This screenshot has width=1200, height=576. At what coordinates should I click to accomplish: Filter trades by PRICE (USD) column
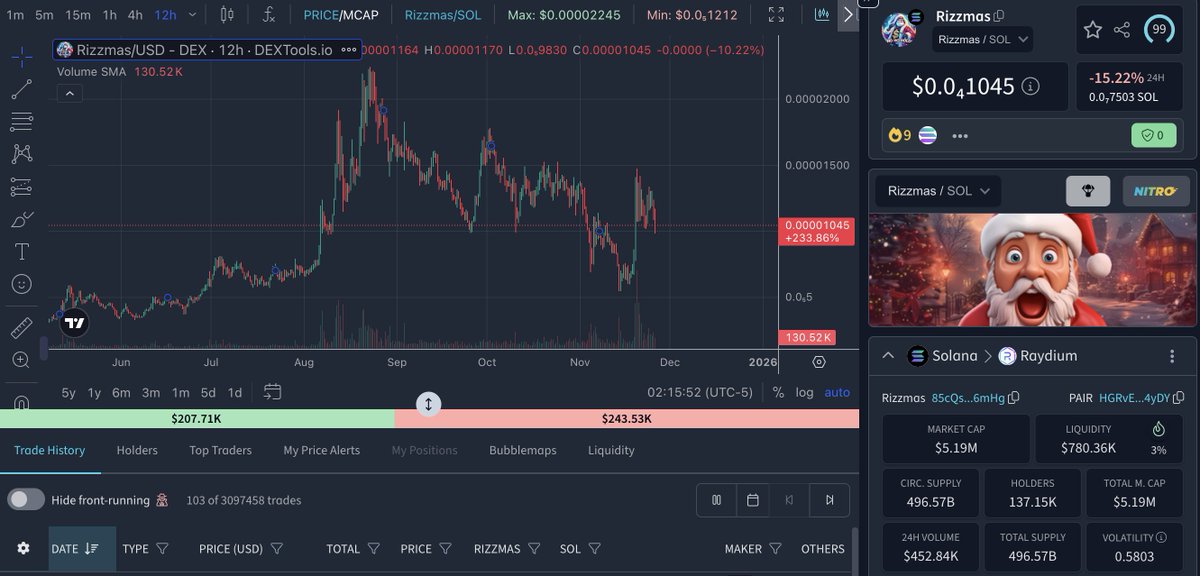coord(277,548)
